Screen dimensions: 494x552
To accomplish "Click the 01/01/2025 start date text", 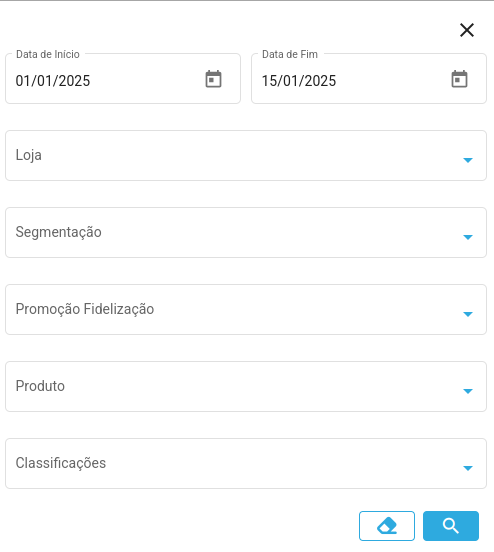I will pos(53,81).
